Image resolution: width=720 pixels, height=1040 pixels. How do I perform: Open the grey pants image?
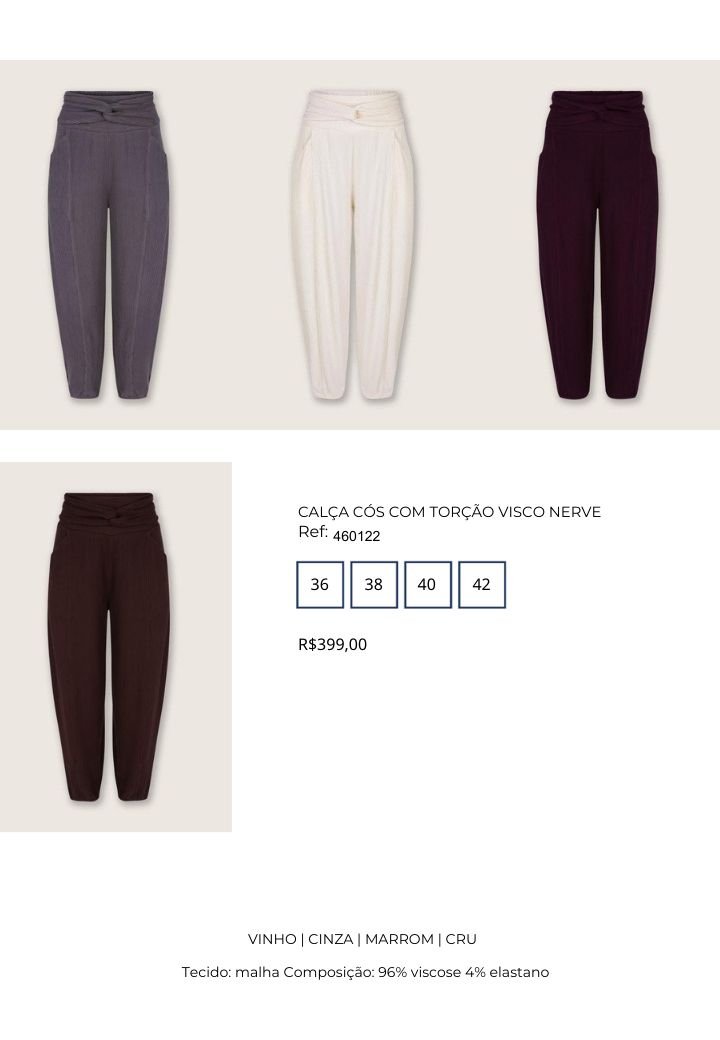(108, 245)
